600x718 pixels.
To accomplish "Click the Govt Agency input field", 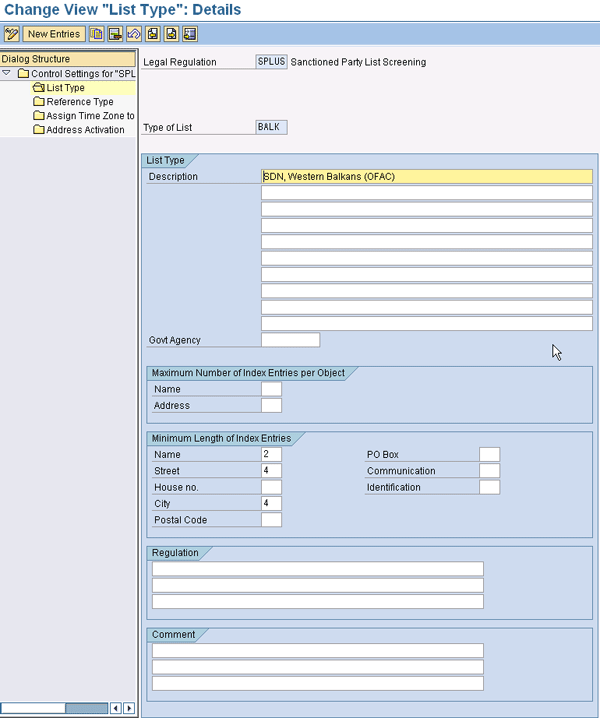I will point(290,340).
